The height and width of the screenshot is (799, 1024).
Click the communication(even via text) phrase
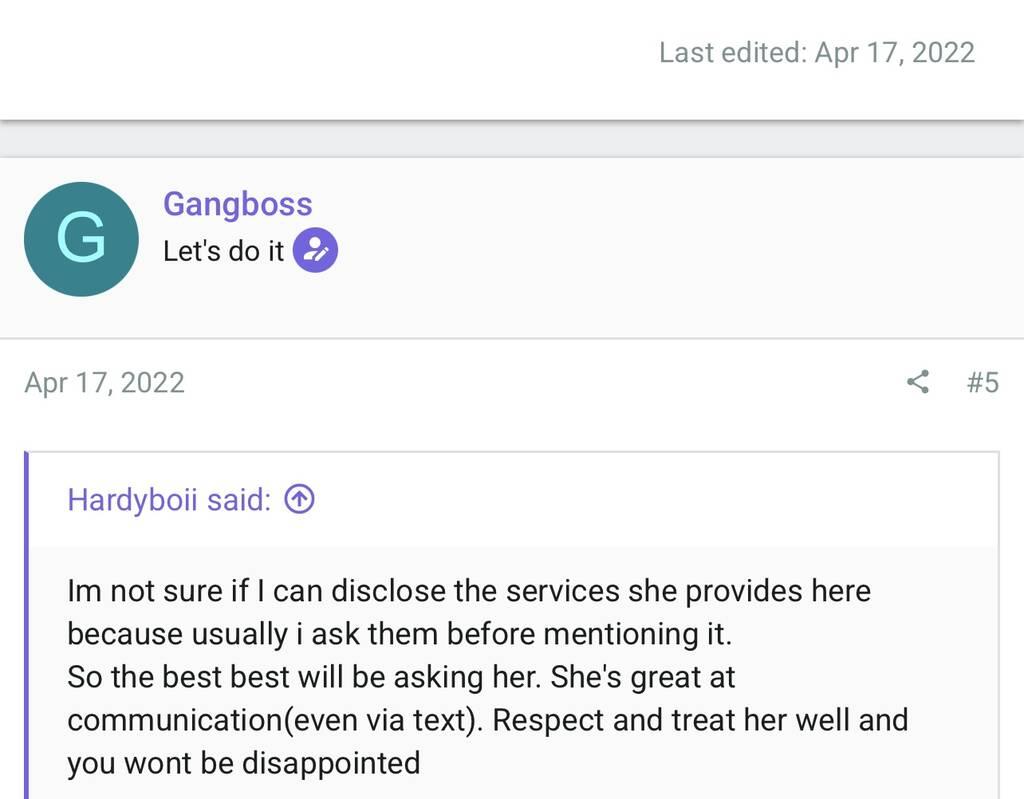(270, 720)
